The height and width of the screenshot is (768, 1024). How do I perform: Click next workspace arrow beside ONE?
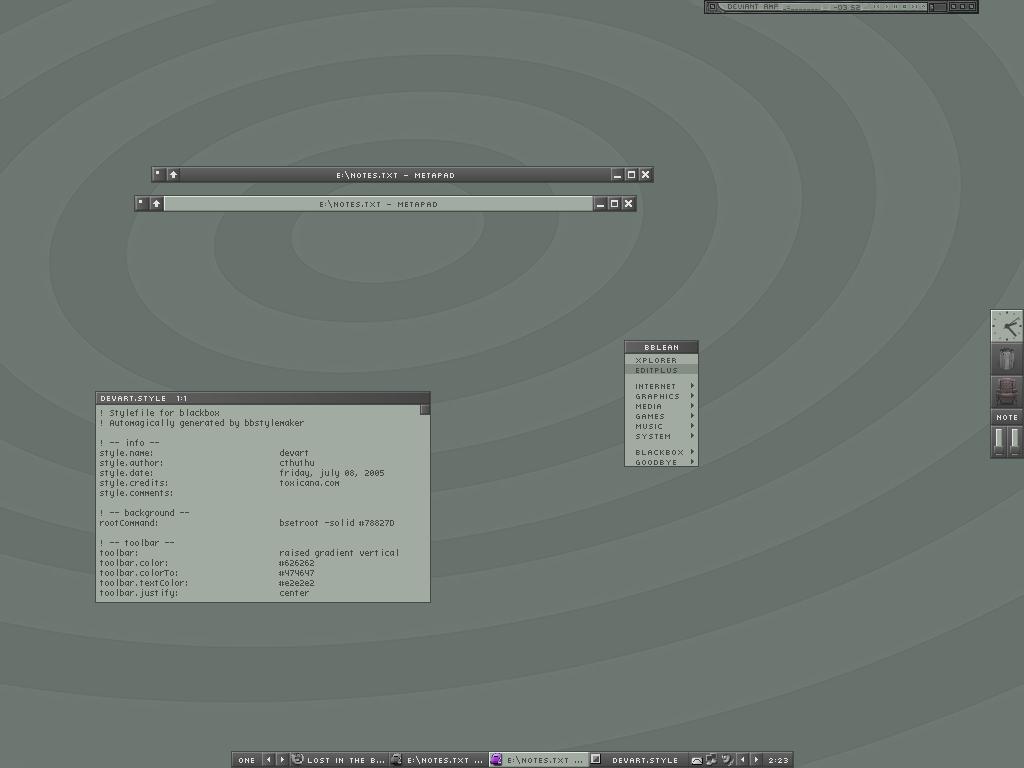[282, 760]
